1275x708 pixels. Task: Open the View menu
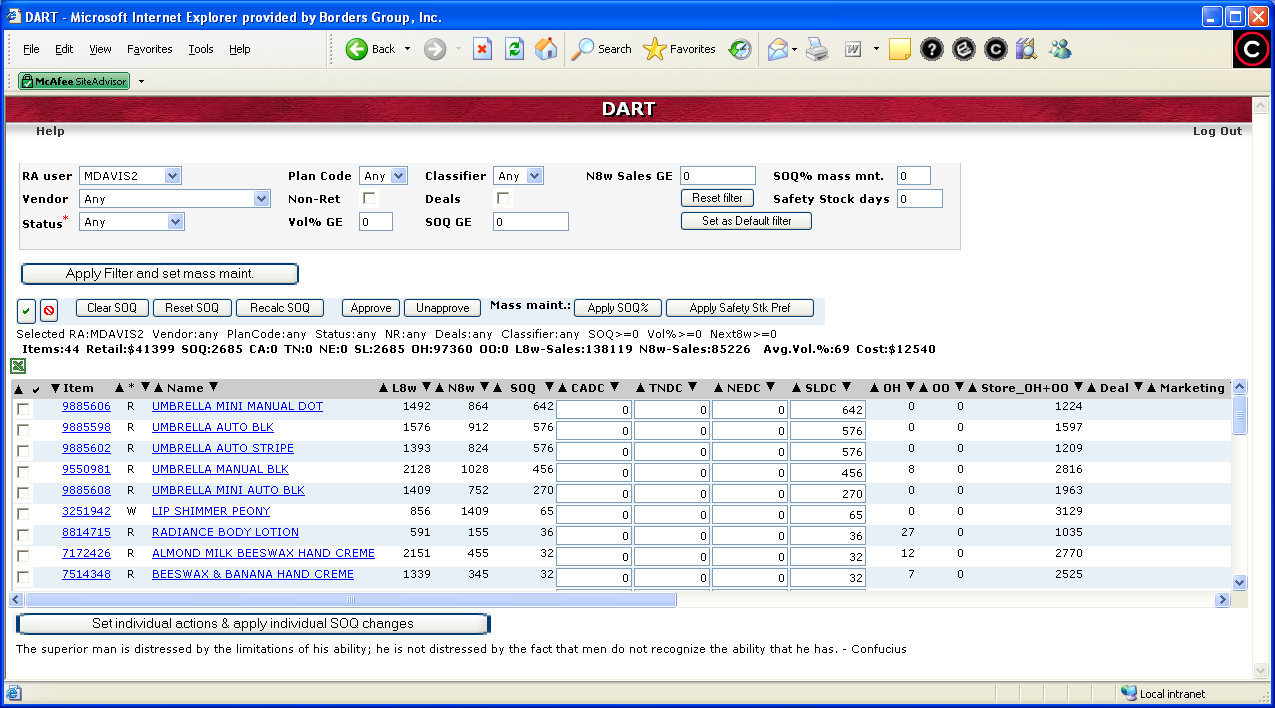pos(100,49)
